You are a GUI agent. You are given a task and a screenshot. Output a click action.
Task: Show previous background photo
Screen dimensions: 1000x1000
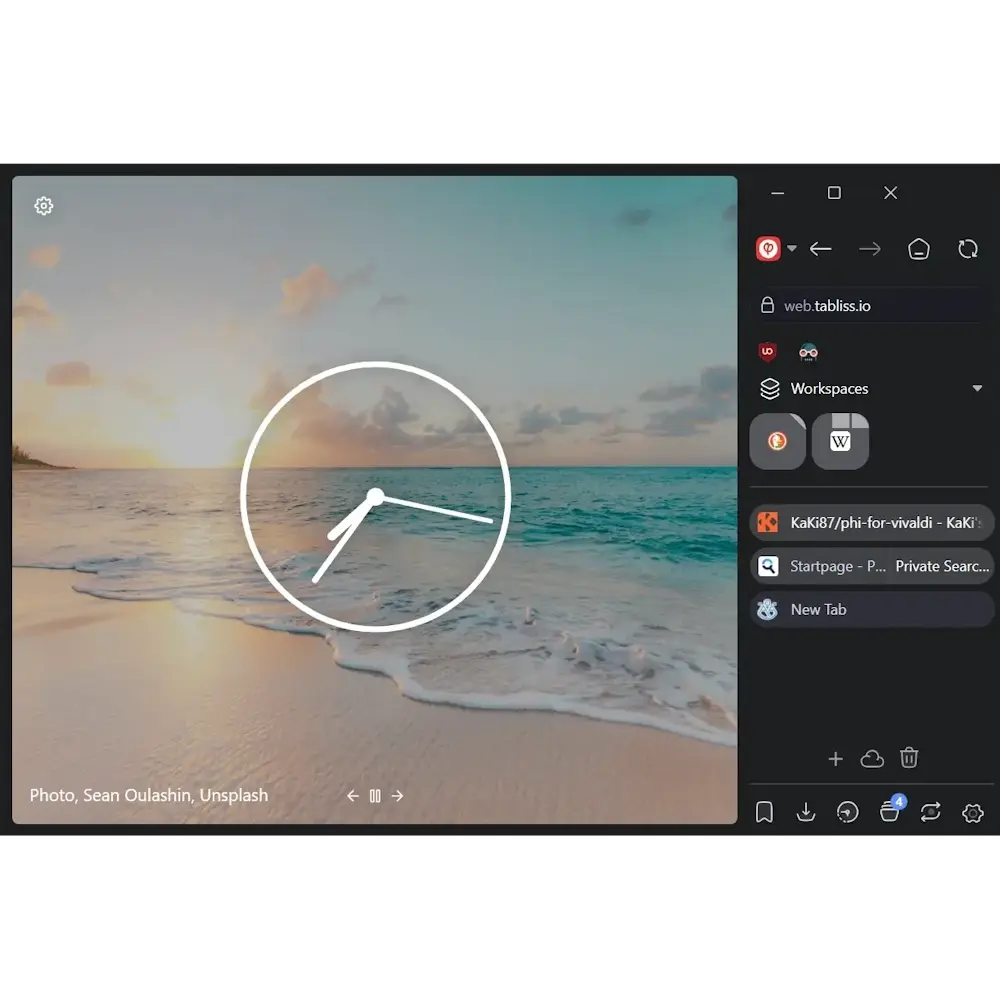[x=353, y=796]
